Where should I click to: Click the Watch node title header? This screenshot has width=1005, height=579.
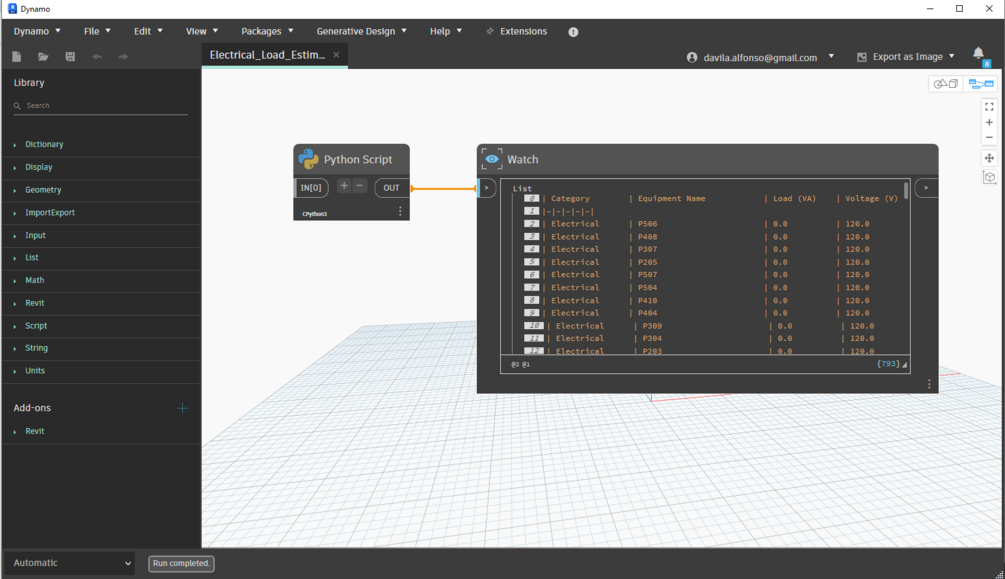[708, 160]
